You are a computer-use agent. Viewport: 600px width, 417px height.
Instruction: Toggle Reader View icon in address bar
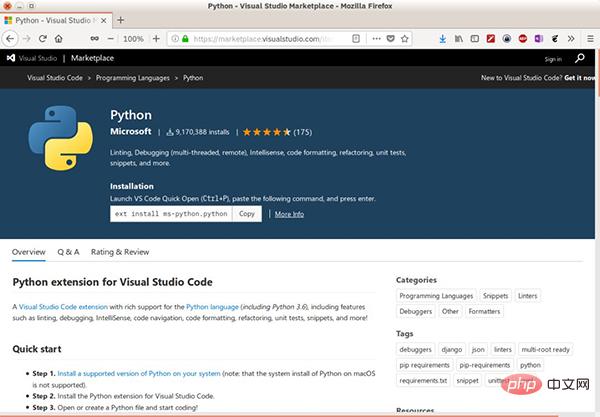[x=356, y=39]
